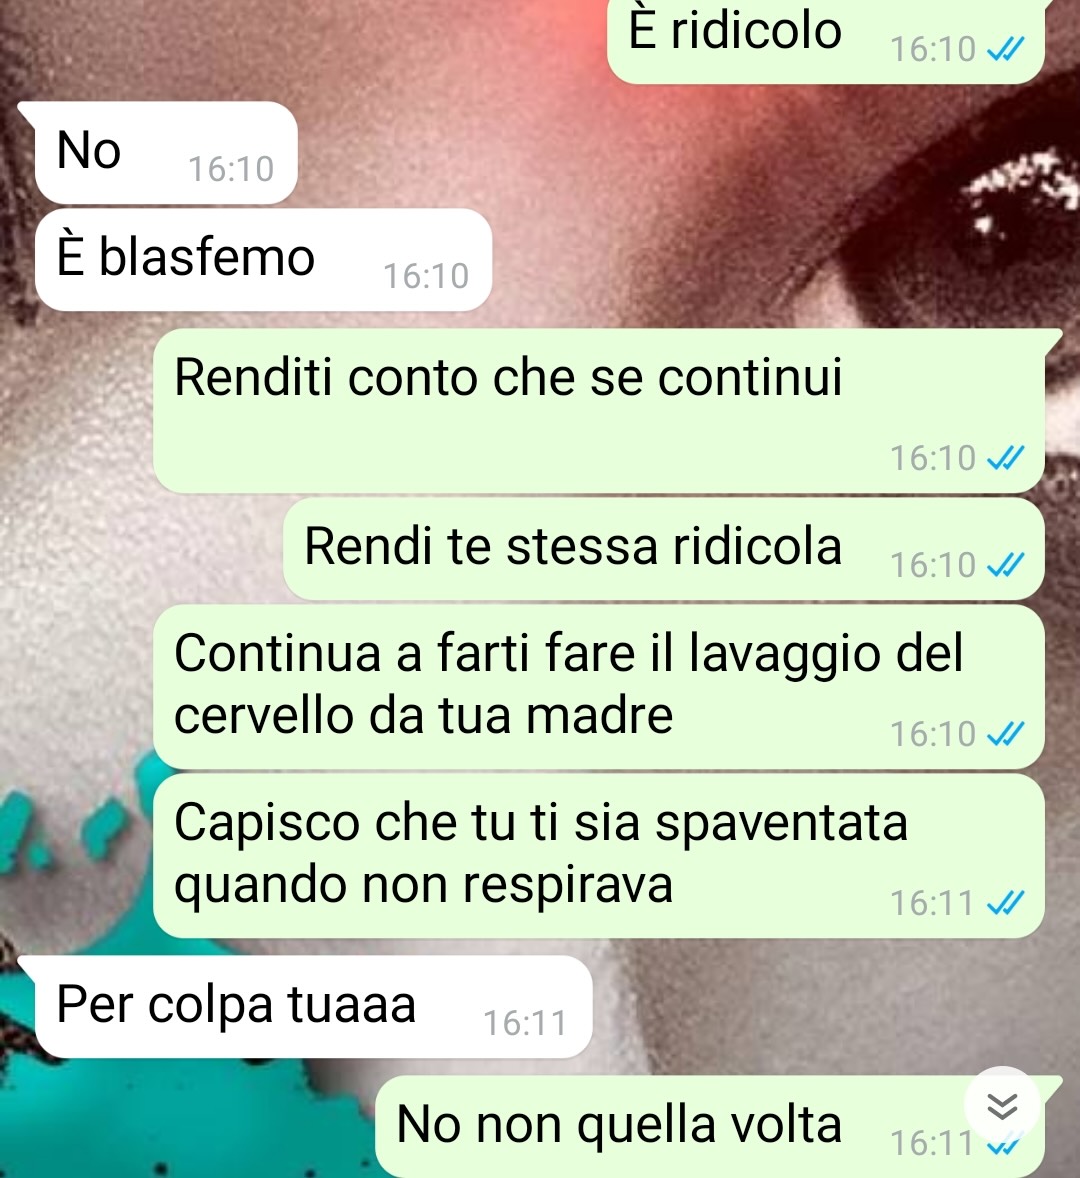Viewport: 1080px width, 1178px height.
Task: Tap the 16:11 timestamp on "Per colpa tuaaa"
Action: click(525, 1023)
